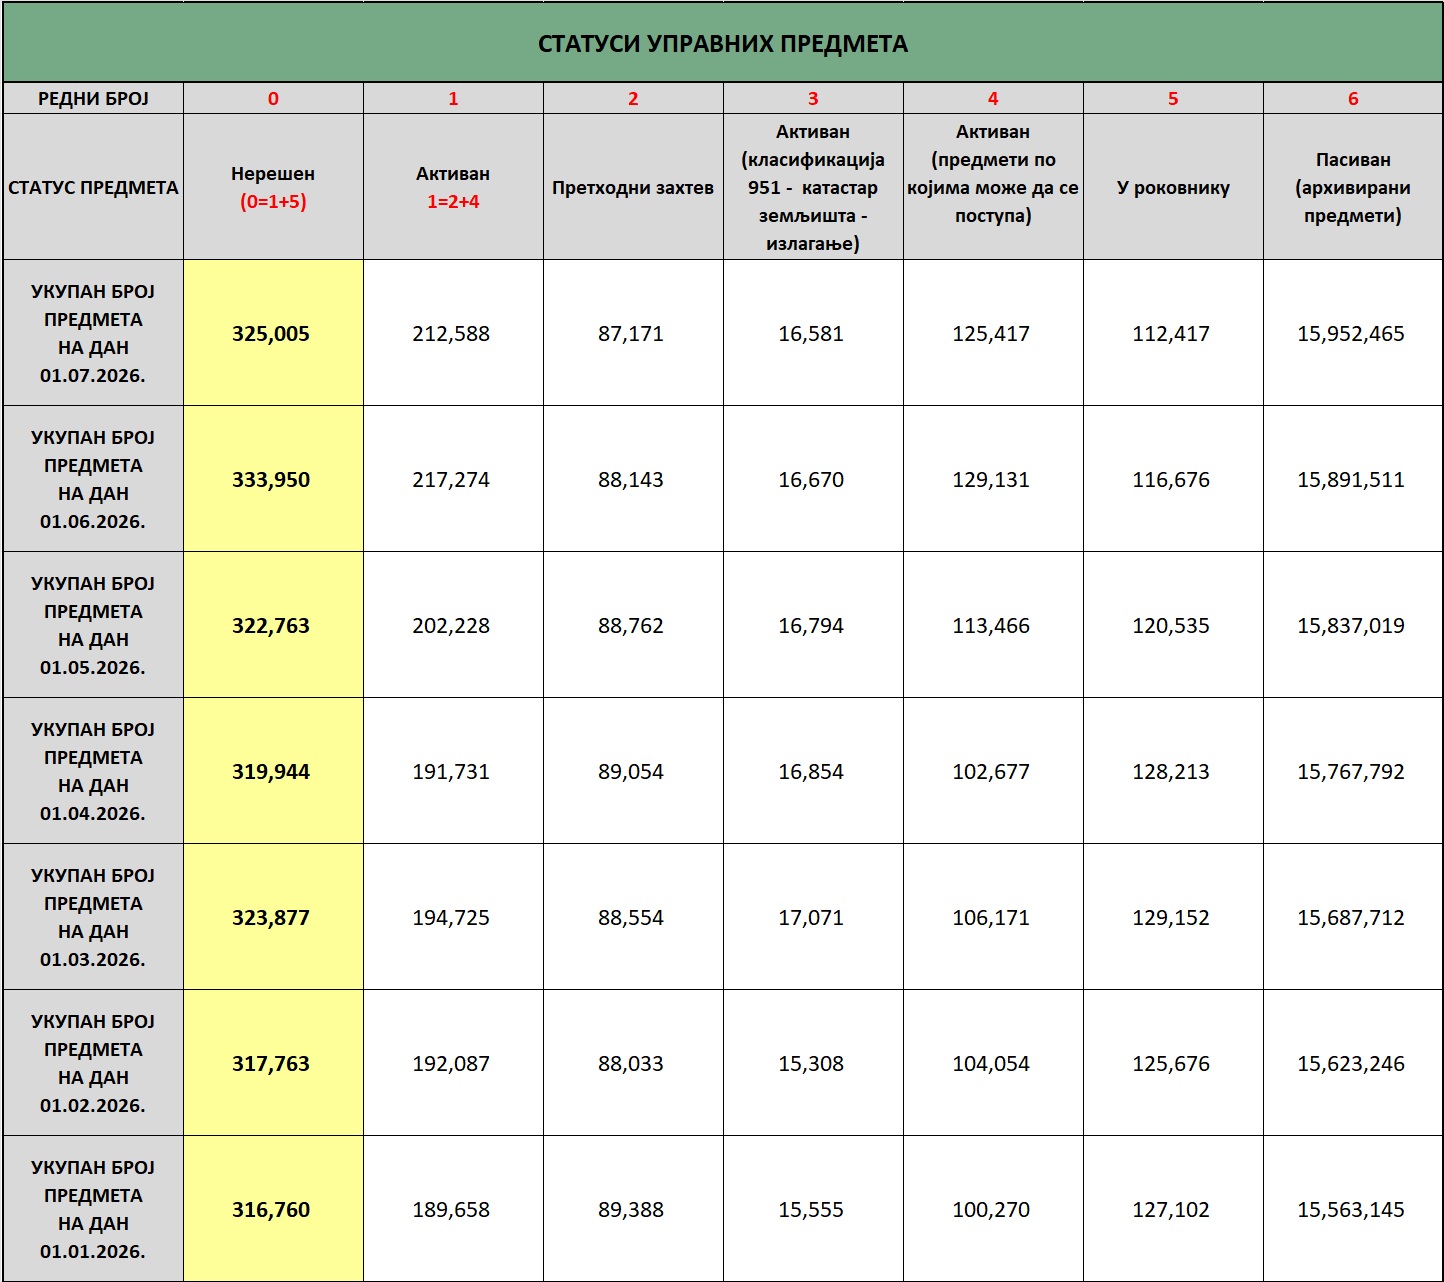This screenshot has height=1282, width=1444.
Task: Click the У роковнику value 128,213
Action: coord(1171,772)
